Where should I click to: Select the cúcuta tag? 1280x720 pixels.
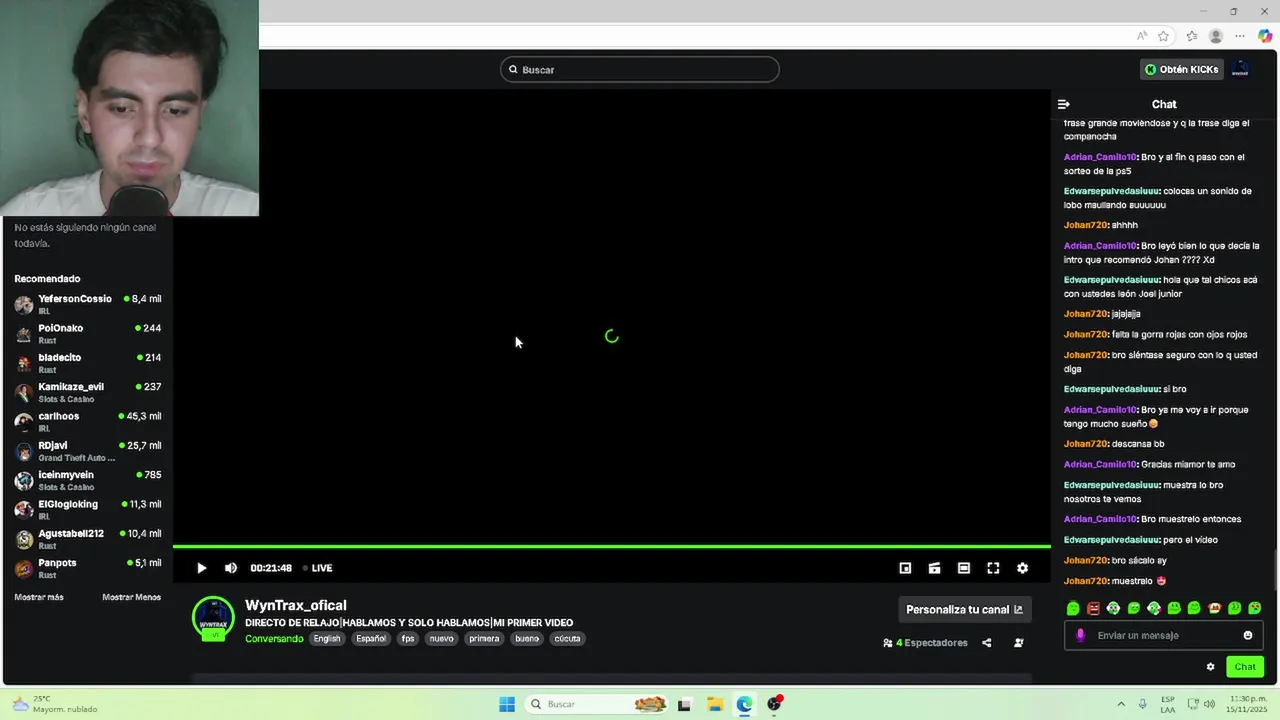[x=567, y=639]
